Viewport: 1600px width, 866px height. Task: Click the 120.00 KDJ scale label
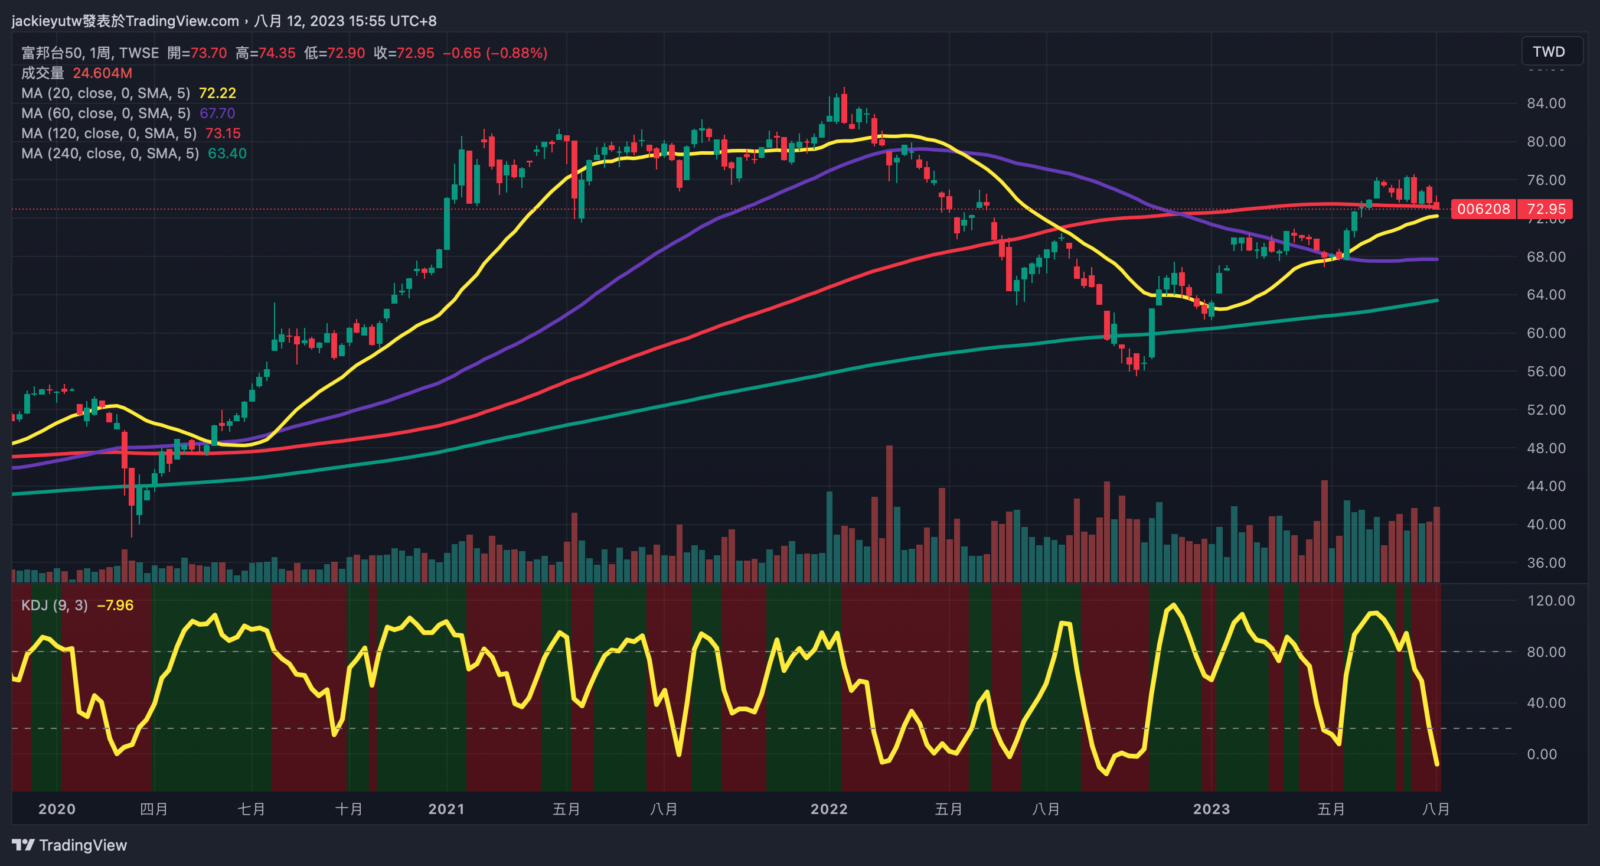(x=1551, y=601)
